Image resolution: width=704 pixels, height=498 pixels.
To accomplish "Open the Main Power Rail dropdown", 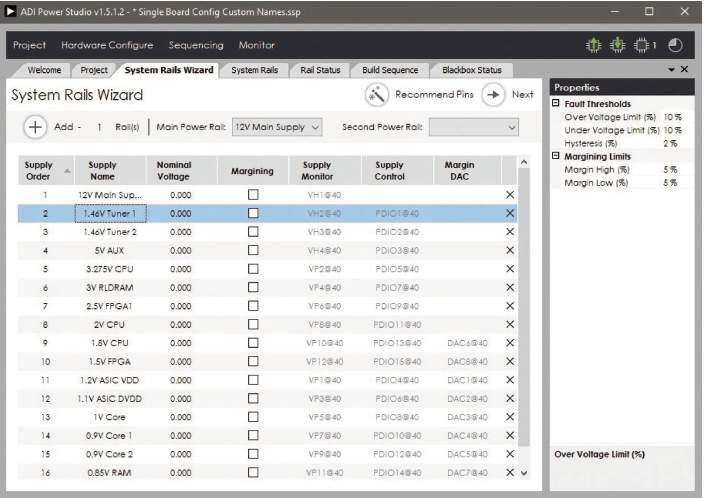I will click(277, 127).
